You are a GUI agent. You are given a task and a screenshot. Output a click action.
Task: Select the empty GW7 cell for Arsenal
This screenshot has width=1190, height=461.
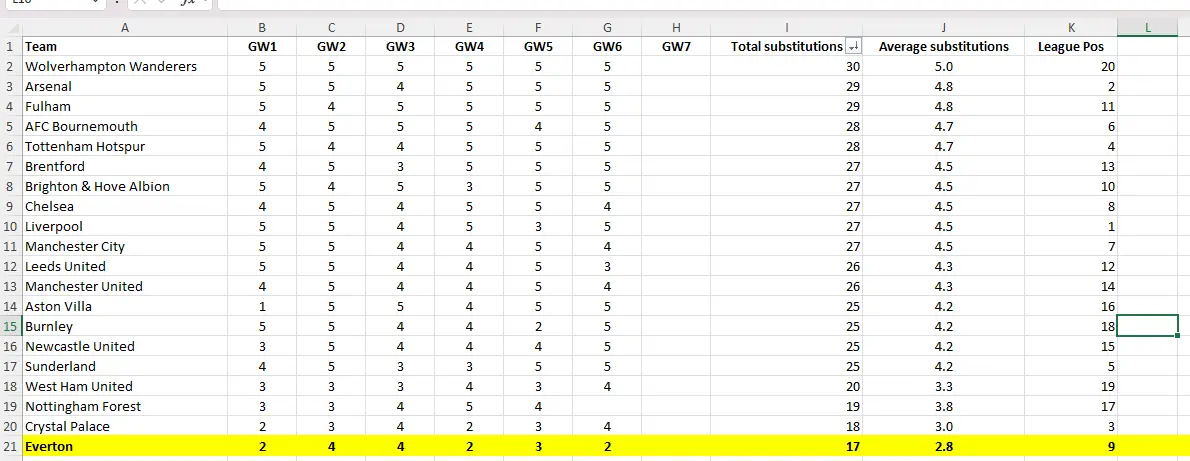point(676,86)
